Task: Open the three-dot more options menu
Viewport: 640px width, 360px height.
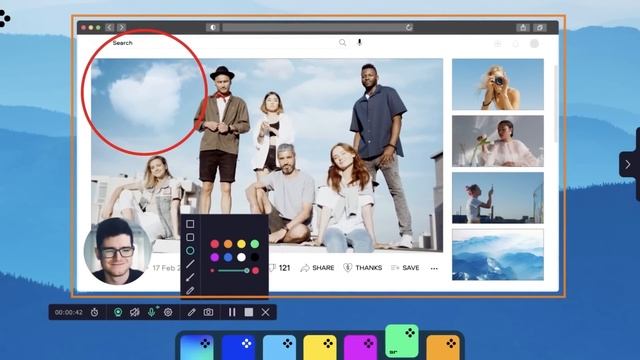Action: pos(434,268)
